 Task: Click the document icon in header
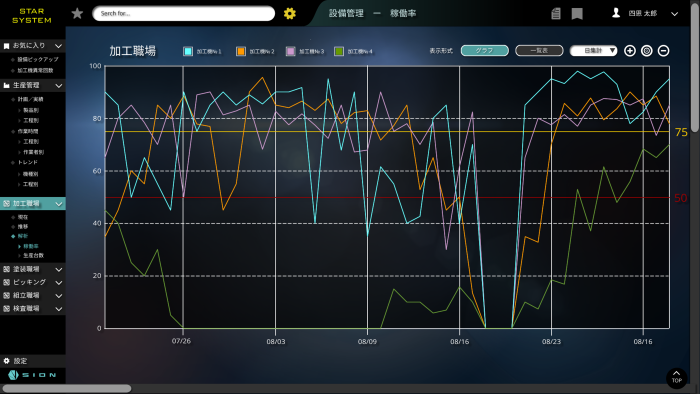tap(556, 14)
